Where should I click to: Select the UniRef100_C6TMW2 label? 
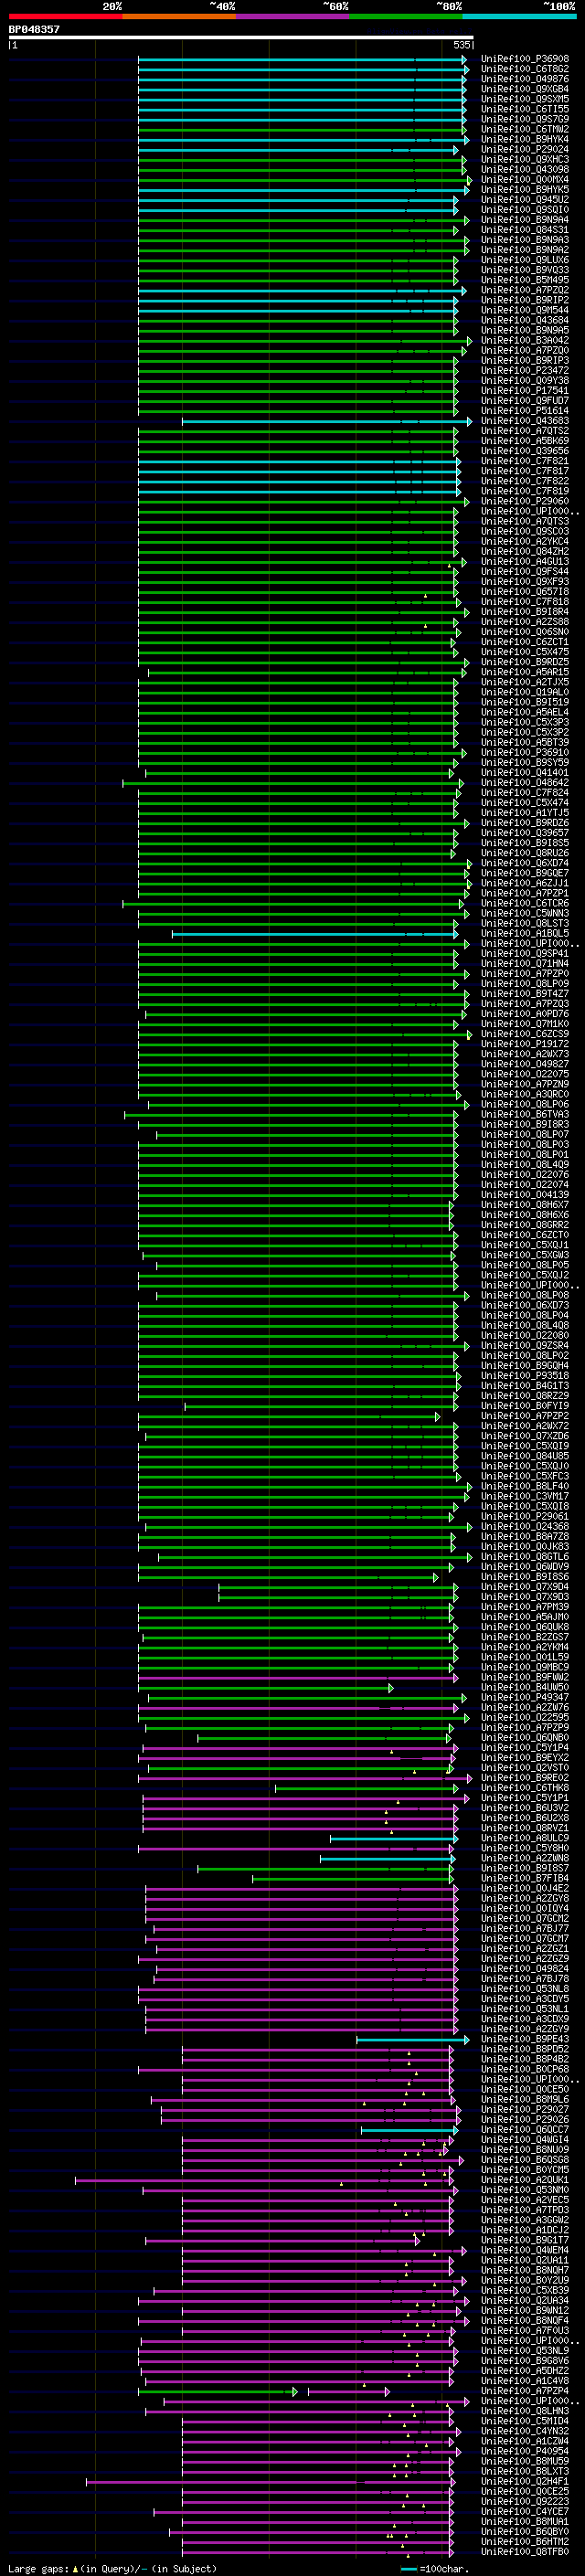[525, 129]
